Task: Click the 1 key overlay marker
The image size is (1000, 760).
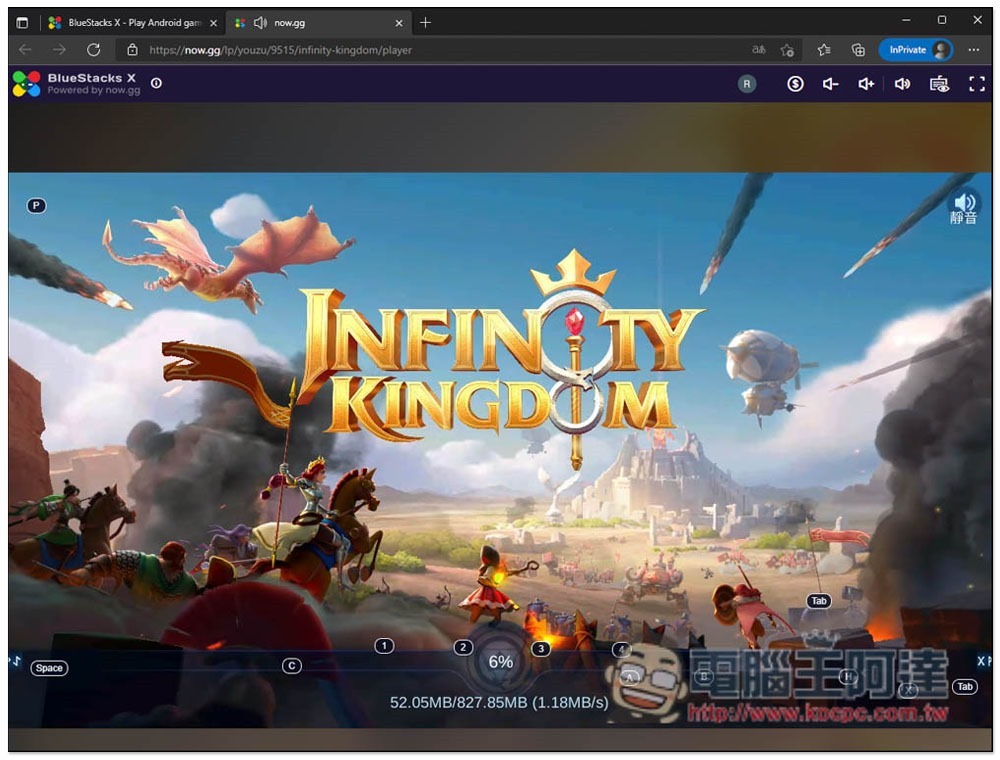Action: [x=384, y=646]
